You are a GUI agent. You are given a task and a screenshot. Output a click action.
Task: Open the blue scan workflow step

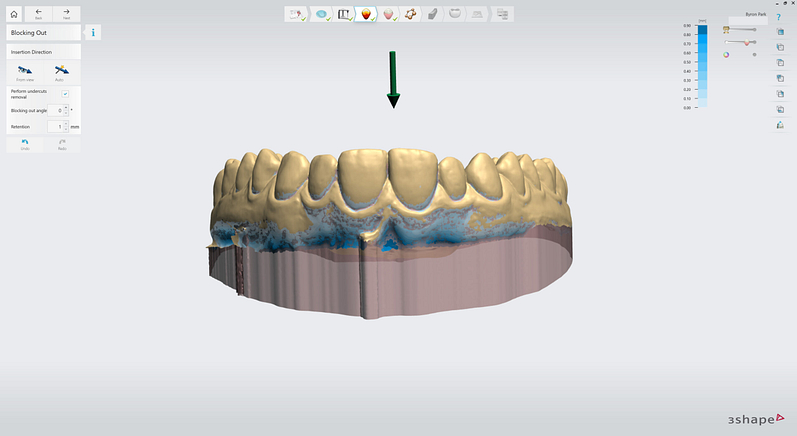[321, 15]
